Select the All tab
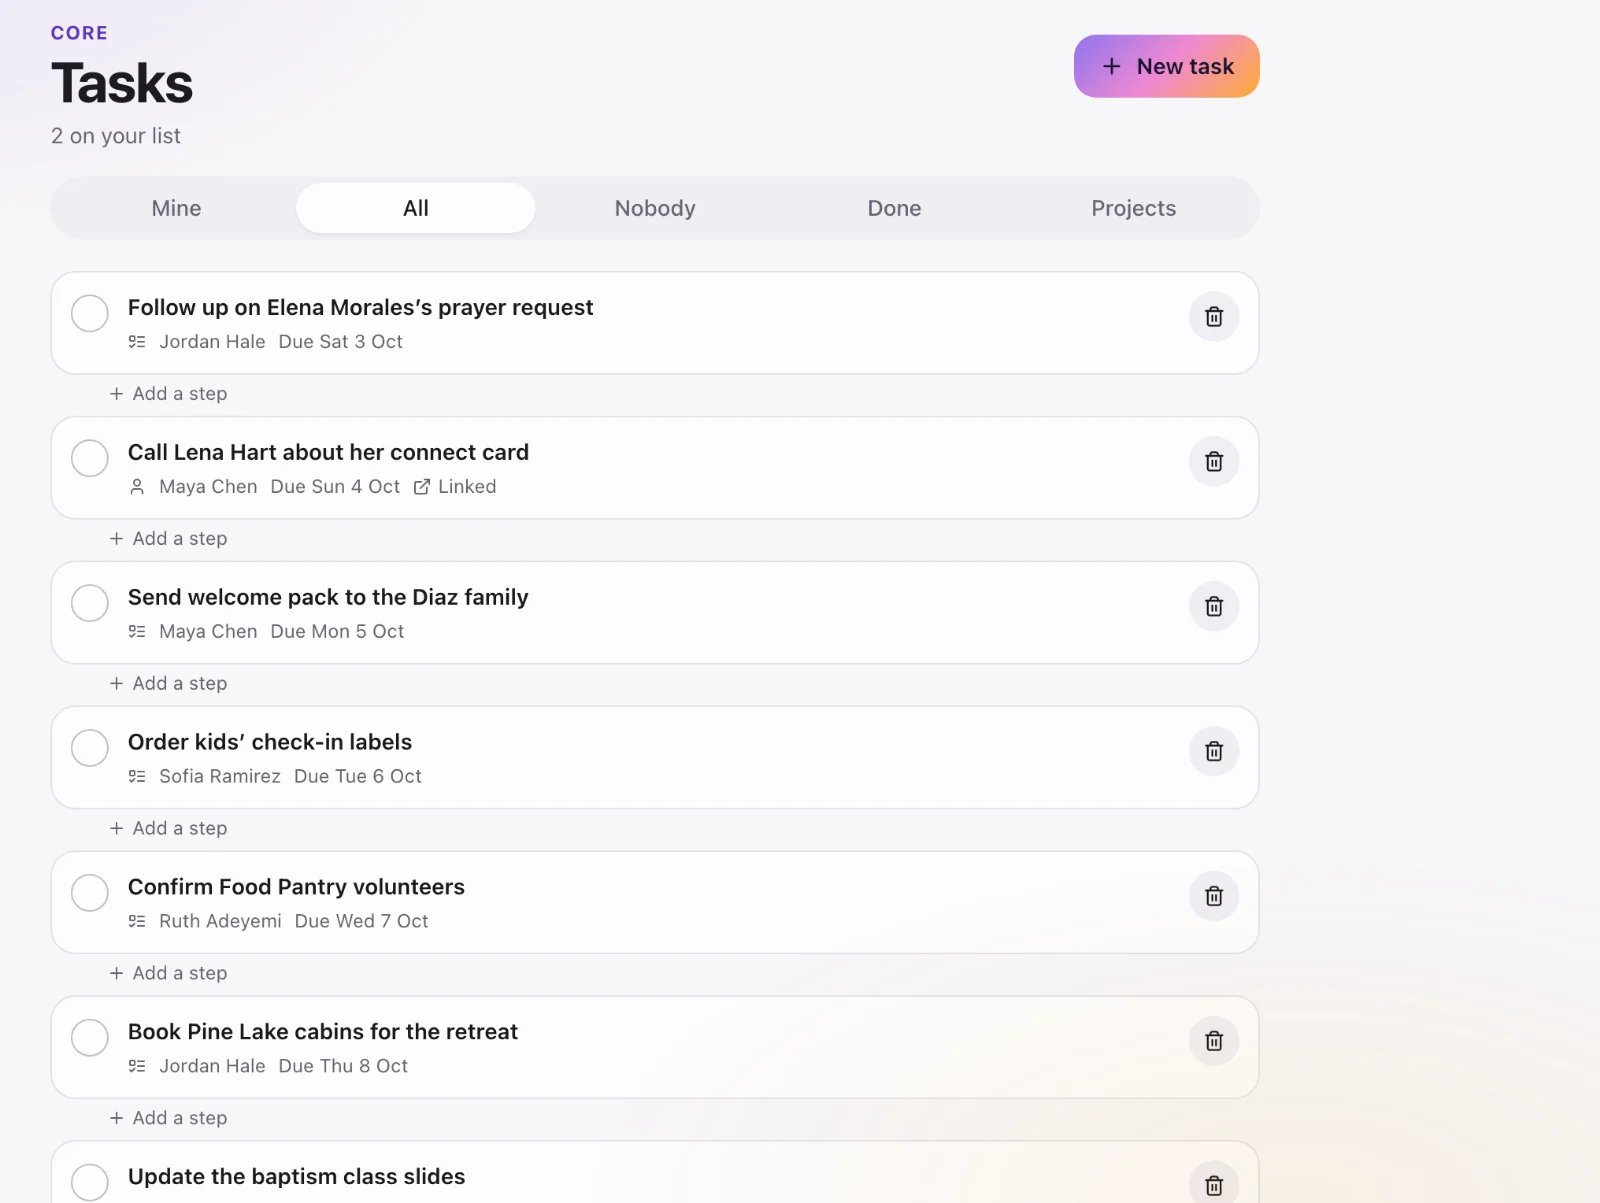 click(416, 208)
